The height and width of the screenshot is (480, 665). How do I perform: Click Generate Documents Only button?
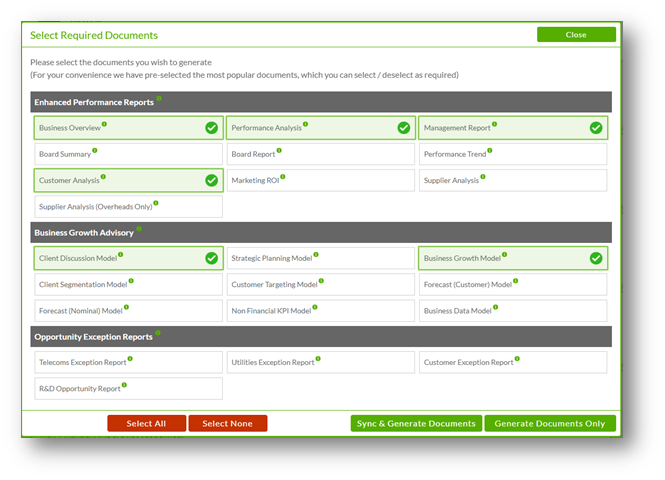point(549,423)
